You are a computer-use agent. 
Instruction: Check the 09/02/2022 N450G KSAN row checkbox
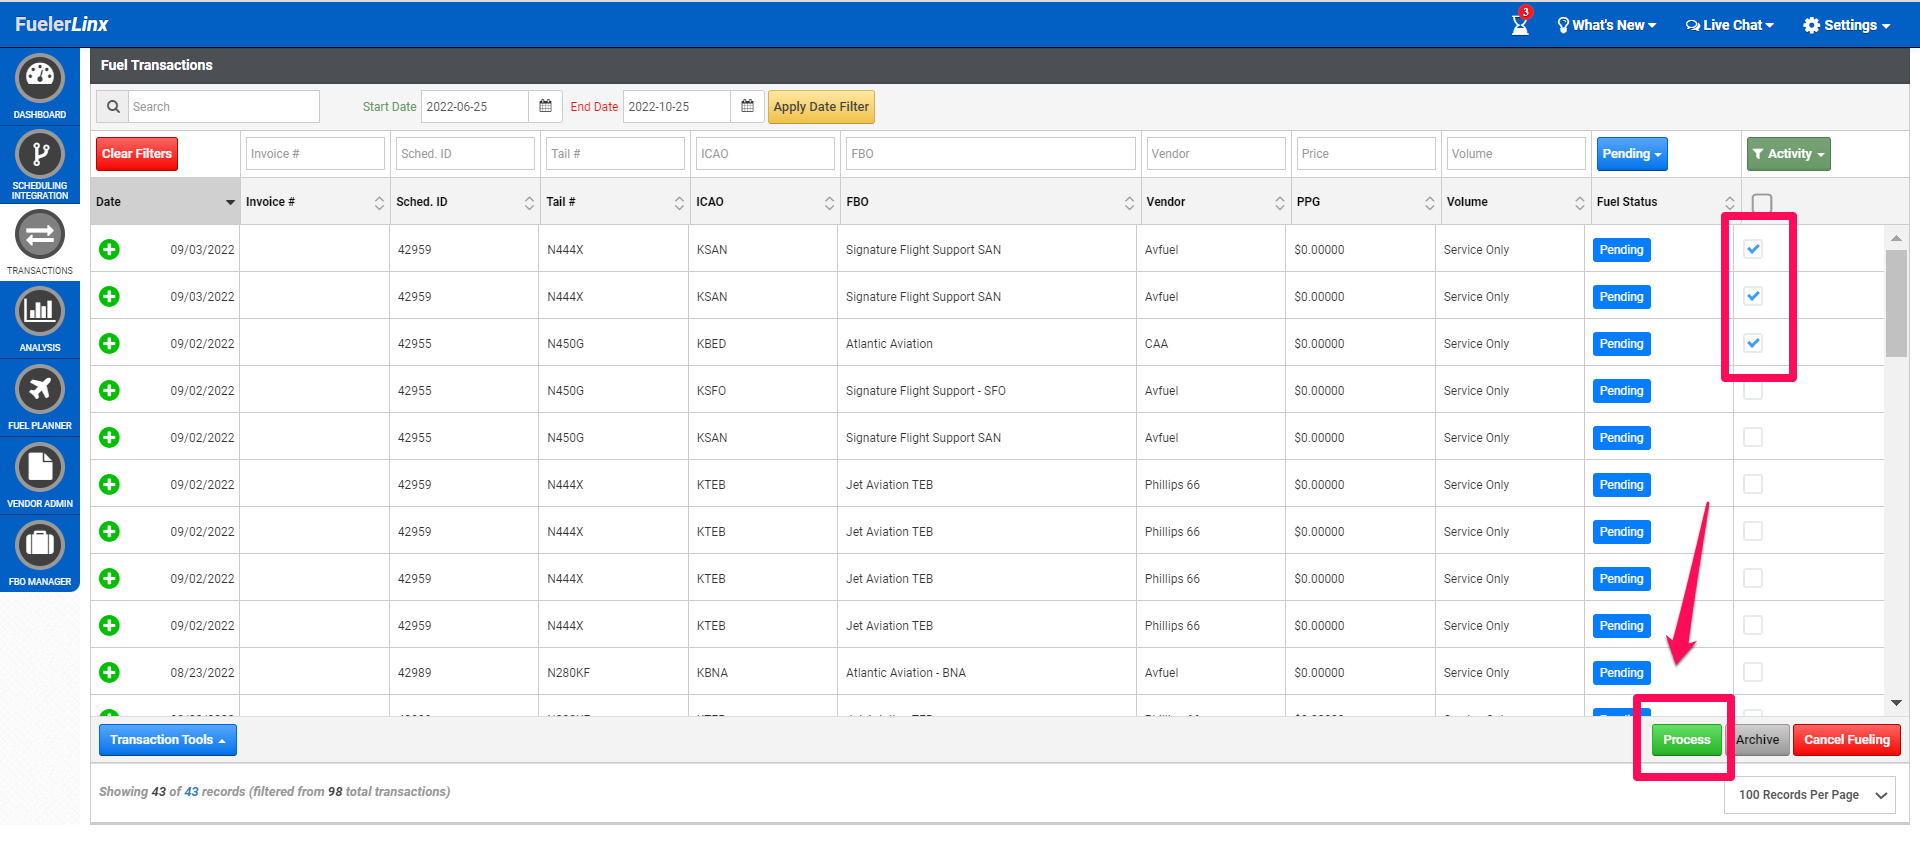tap(1753, 437)
